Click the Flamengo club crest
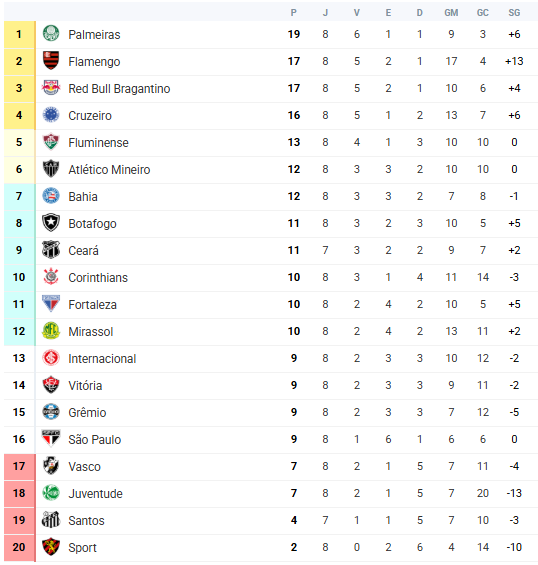 [51, 61]
